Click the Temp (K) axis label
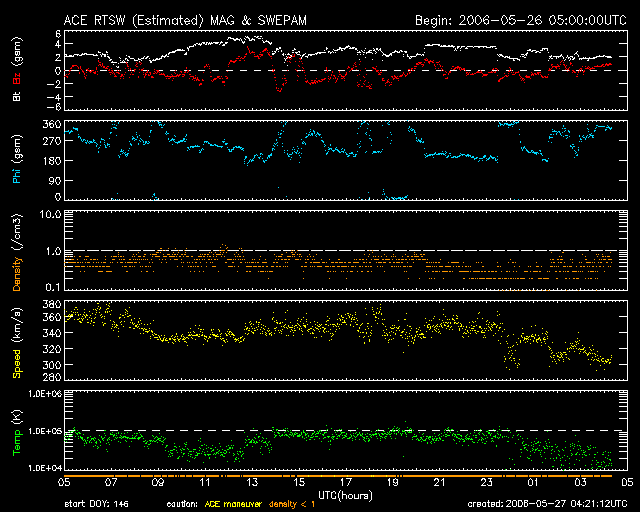The height and width of the screenshot is (512, 640). 17,432
